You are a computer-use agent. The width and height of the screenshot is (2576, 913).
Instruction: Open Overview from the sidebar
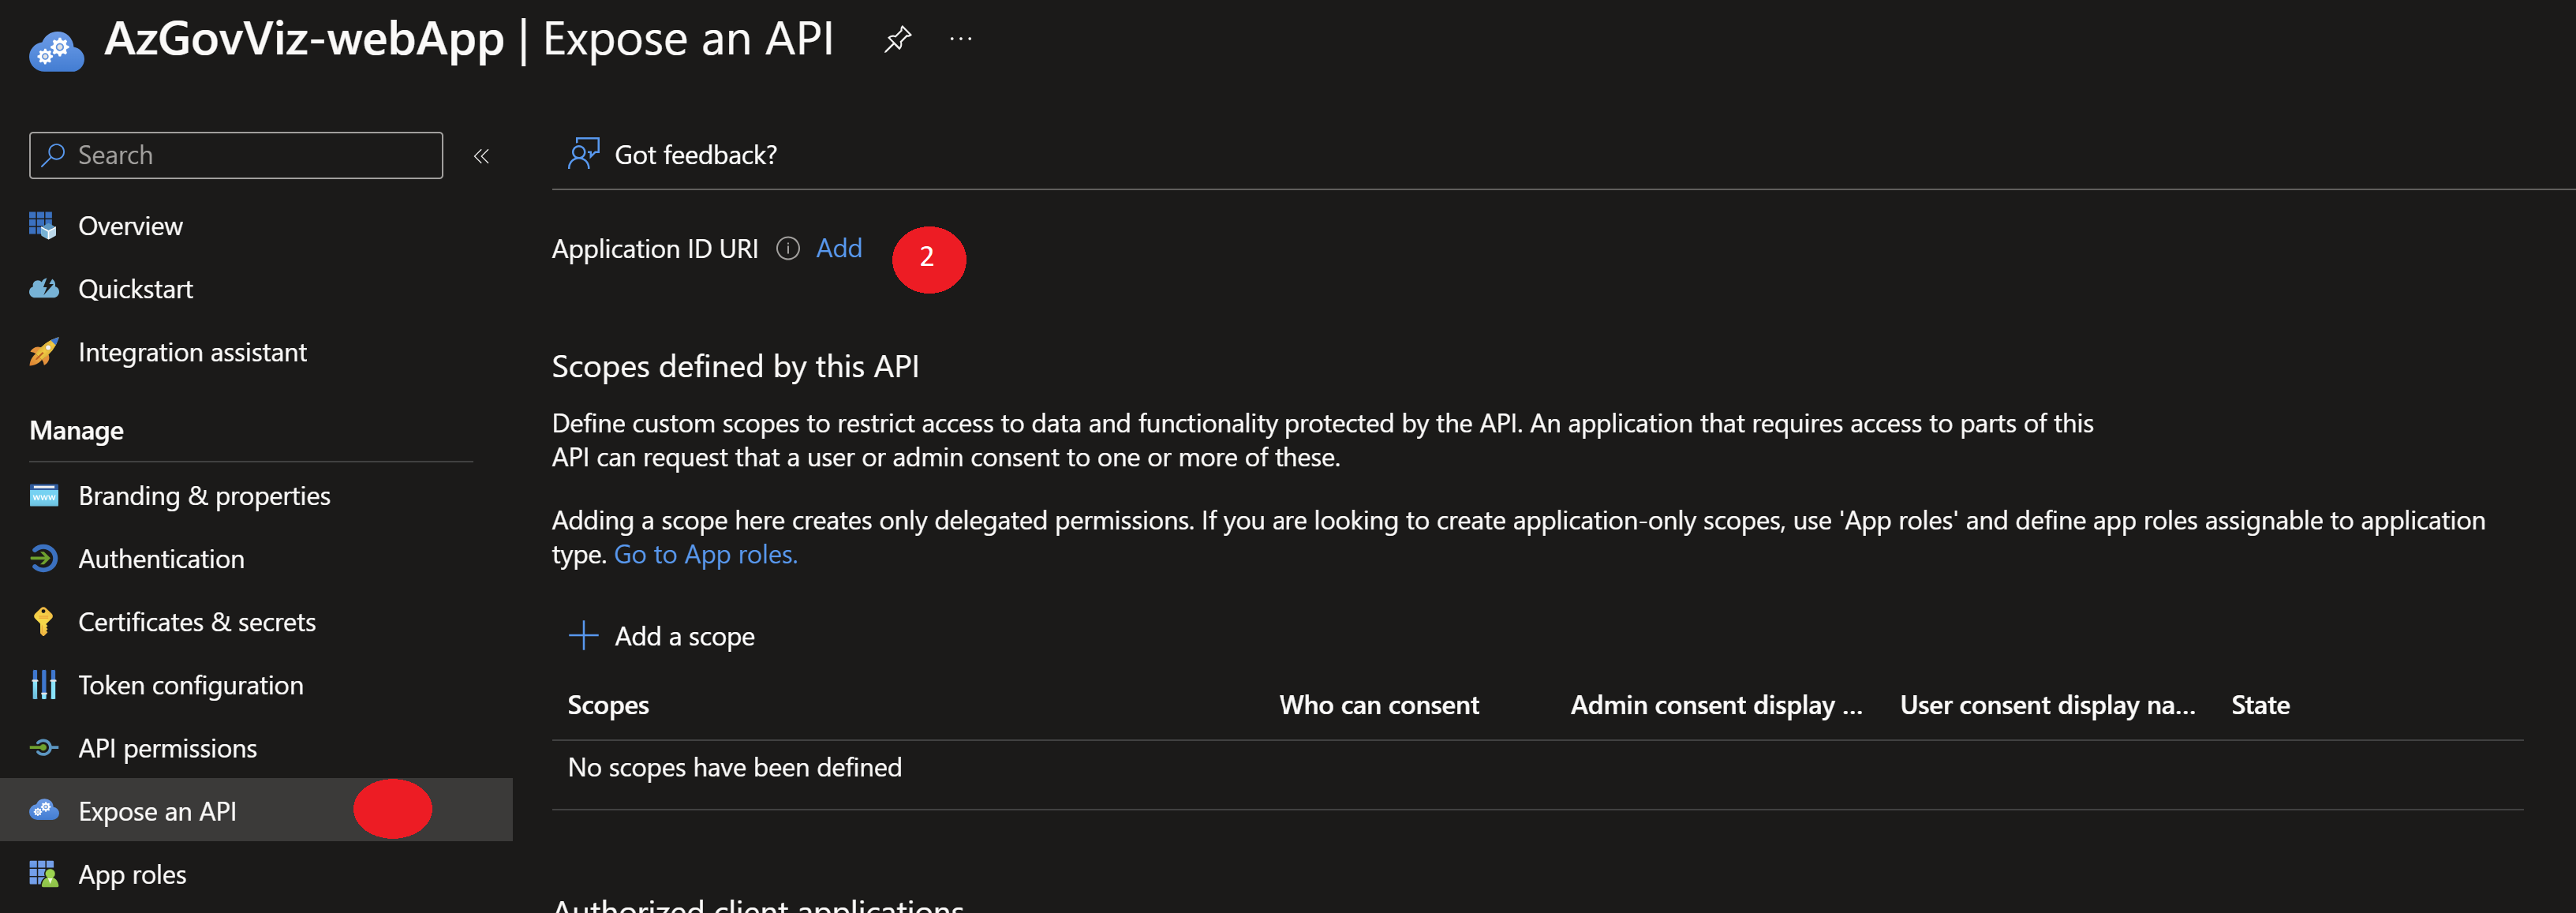[x=130, y=226]
